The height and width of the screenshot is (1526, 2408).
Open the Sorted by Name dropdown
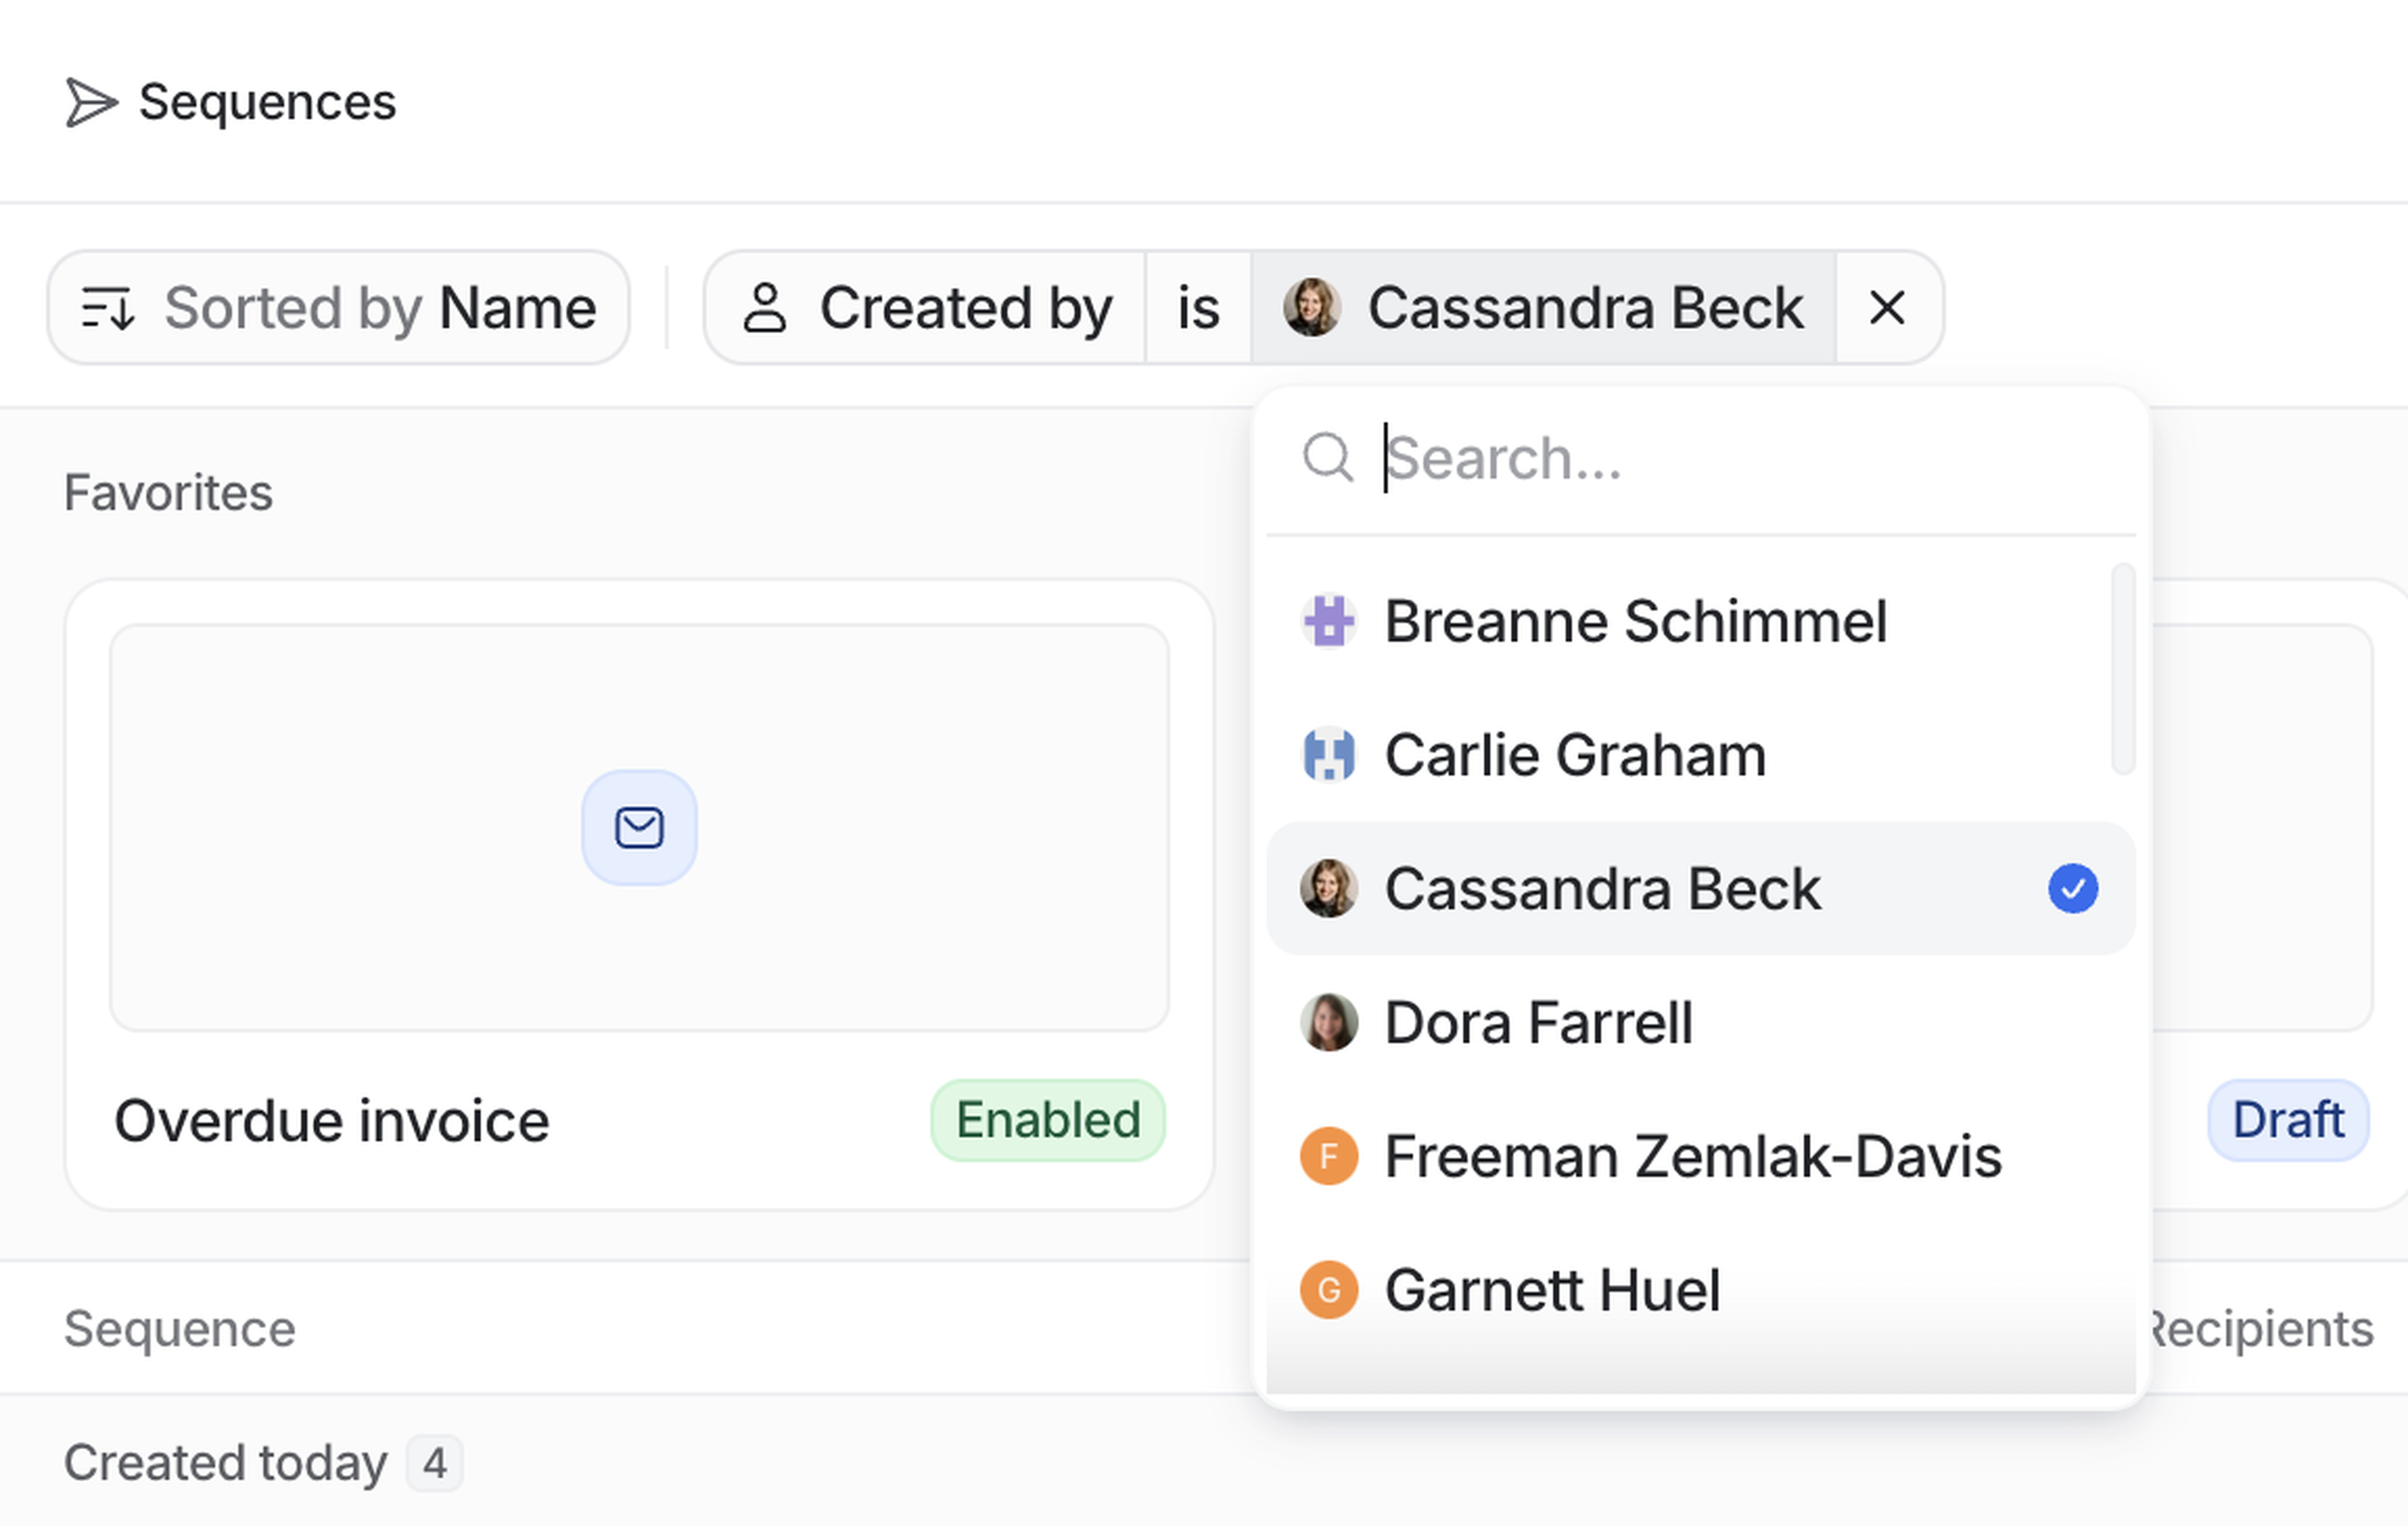[x=338, y=308]
